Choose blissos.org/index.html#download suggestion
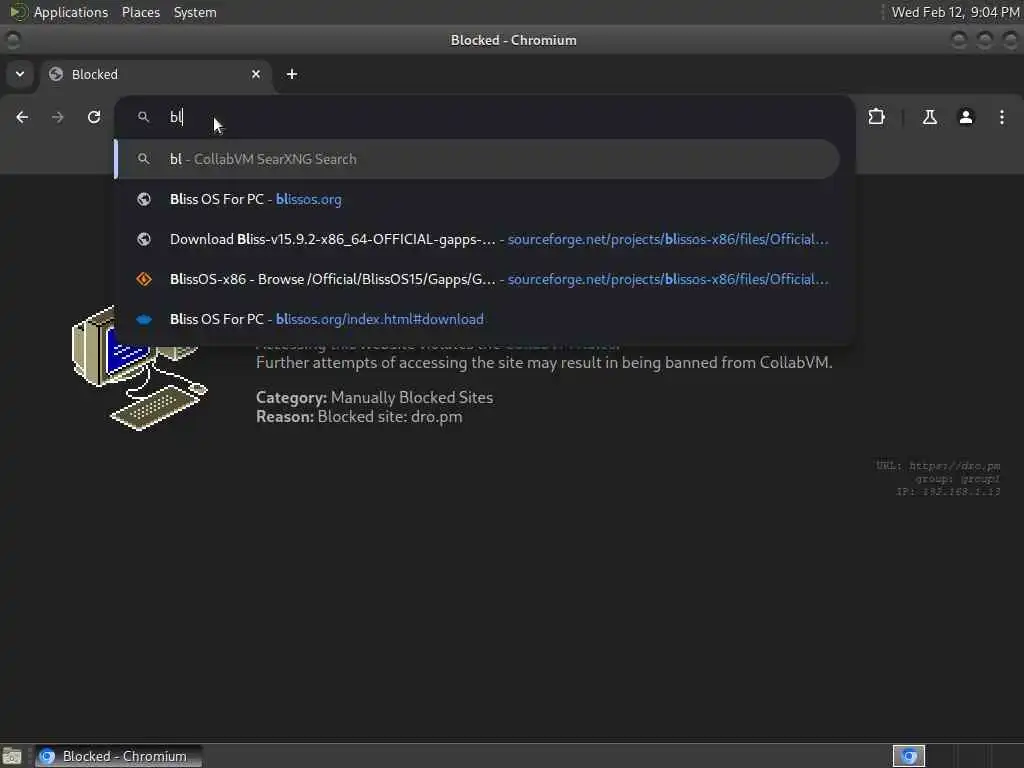Viewport: 1024px width, 768px height. click(x=477, y=319)
